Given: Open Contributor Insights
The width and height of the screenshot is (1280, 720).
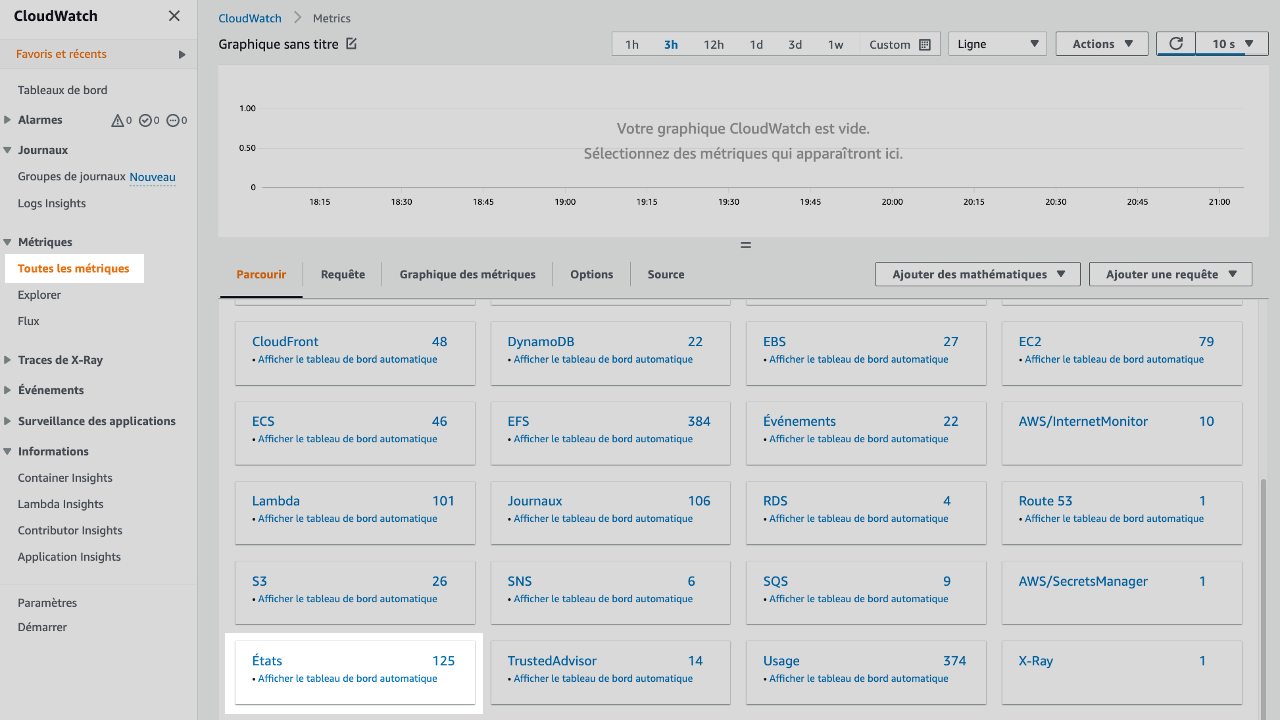Looking at the screenshot, I should [70, 530].
